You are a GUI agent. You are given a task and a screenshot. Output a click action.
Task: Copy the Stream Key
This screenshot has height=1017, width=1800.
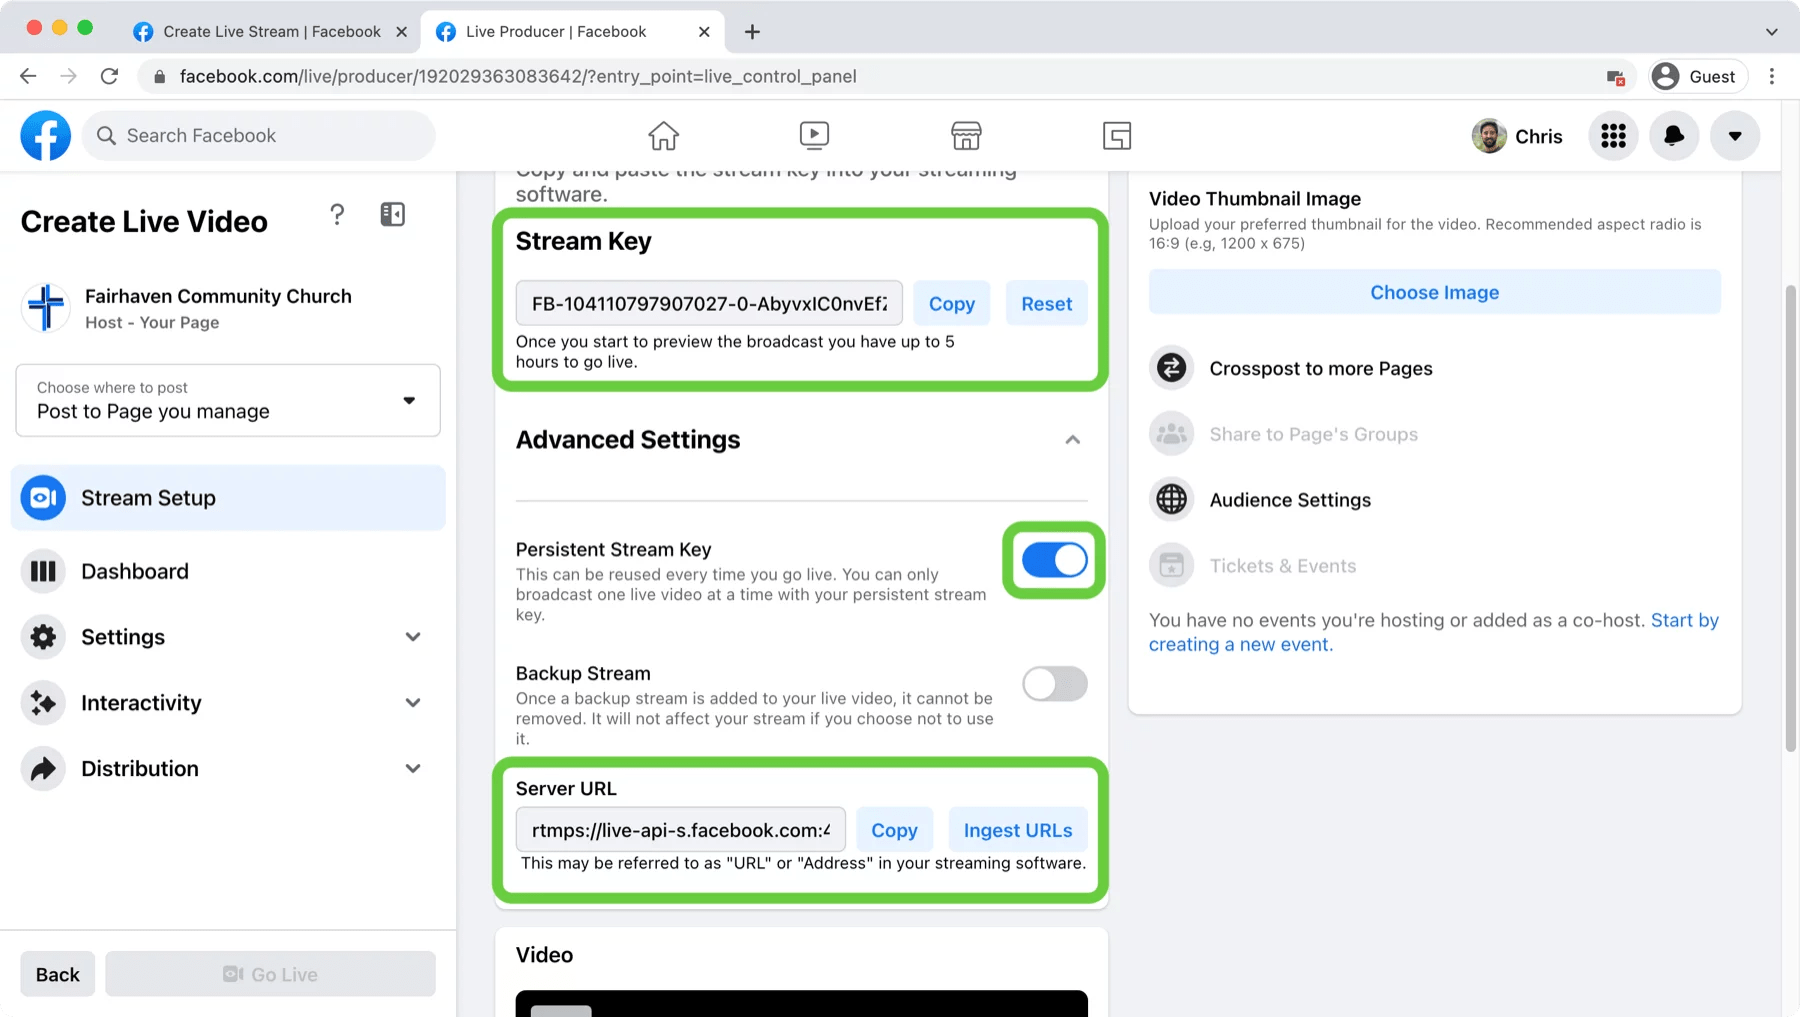(x=950, y=303)
